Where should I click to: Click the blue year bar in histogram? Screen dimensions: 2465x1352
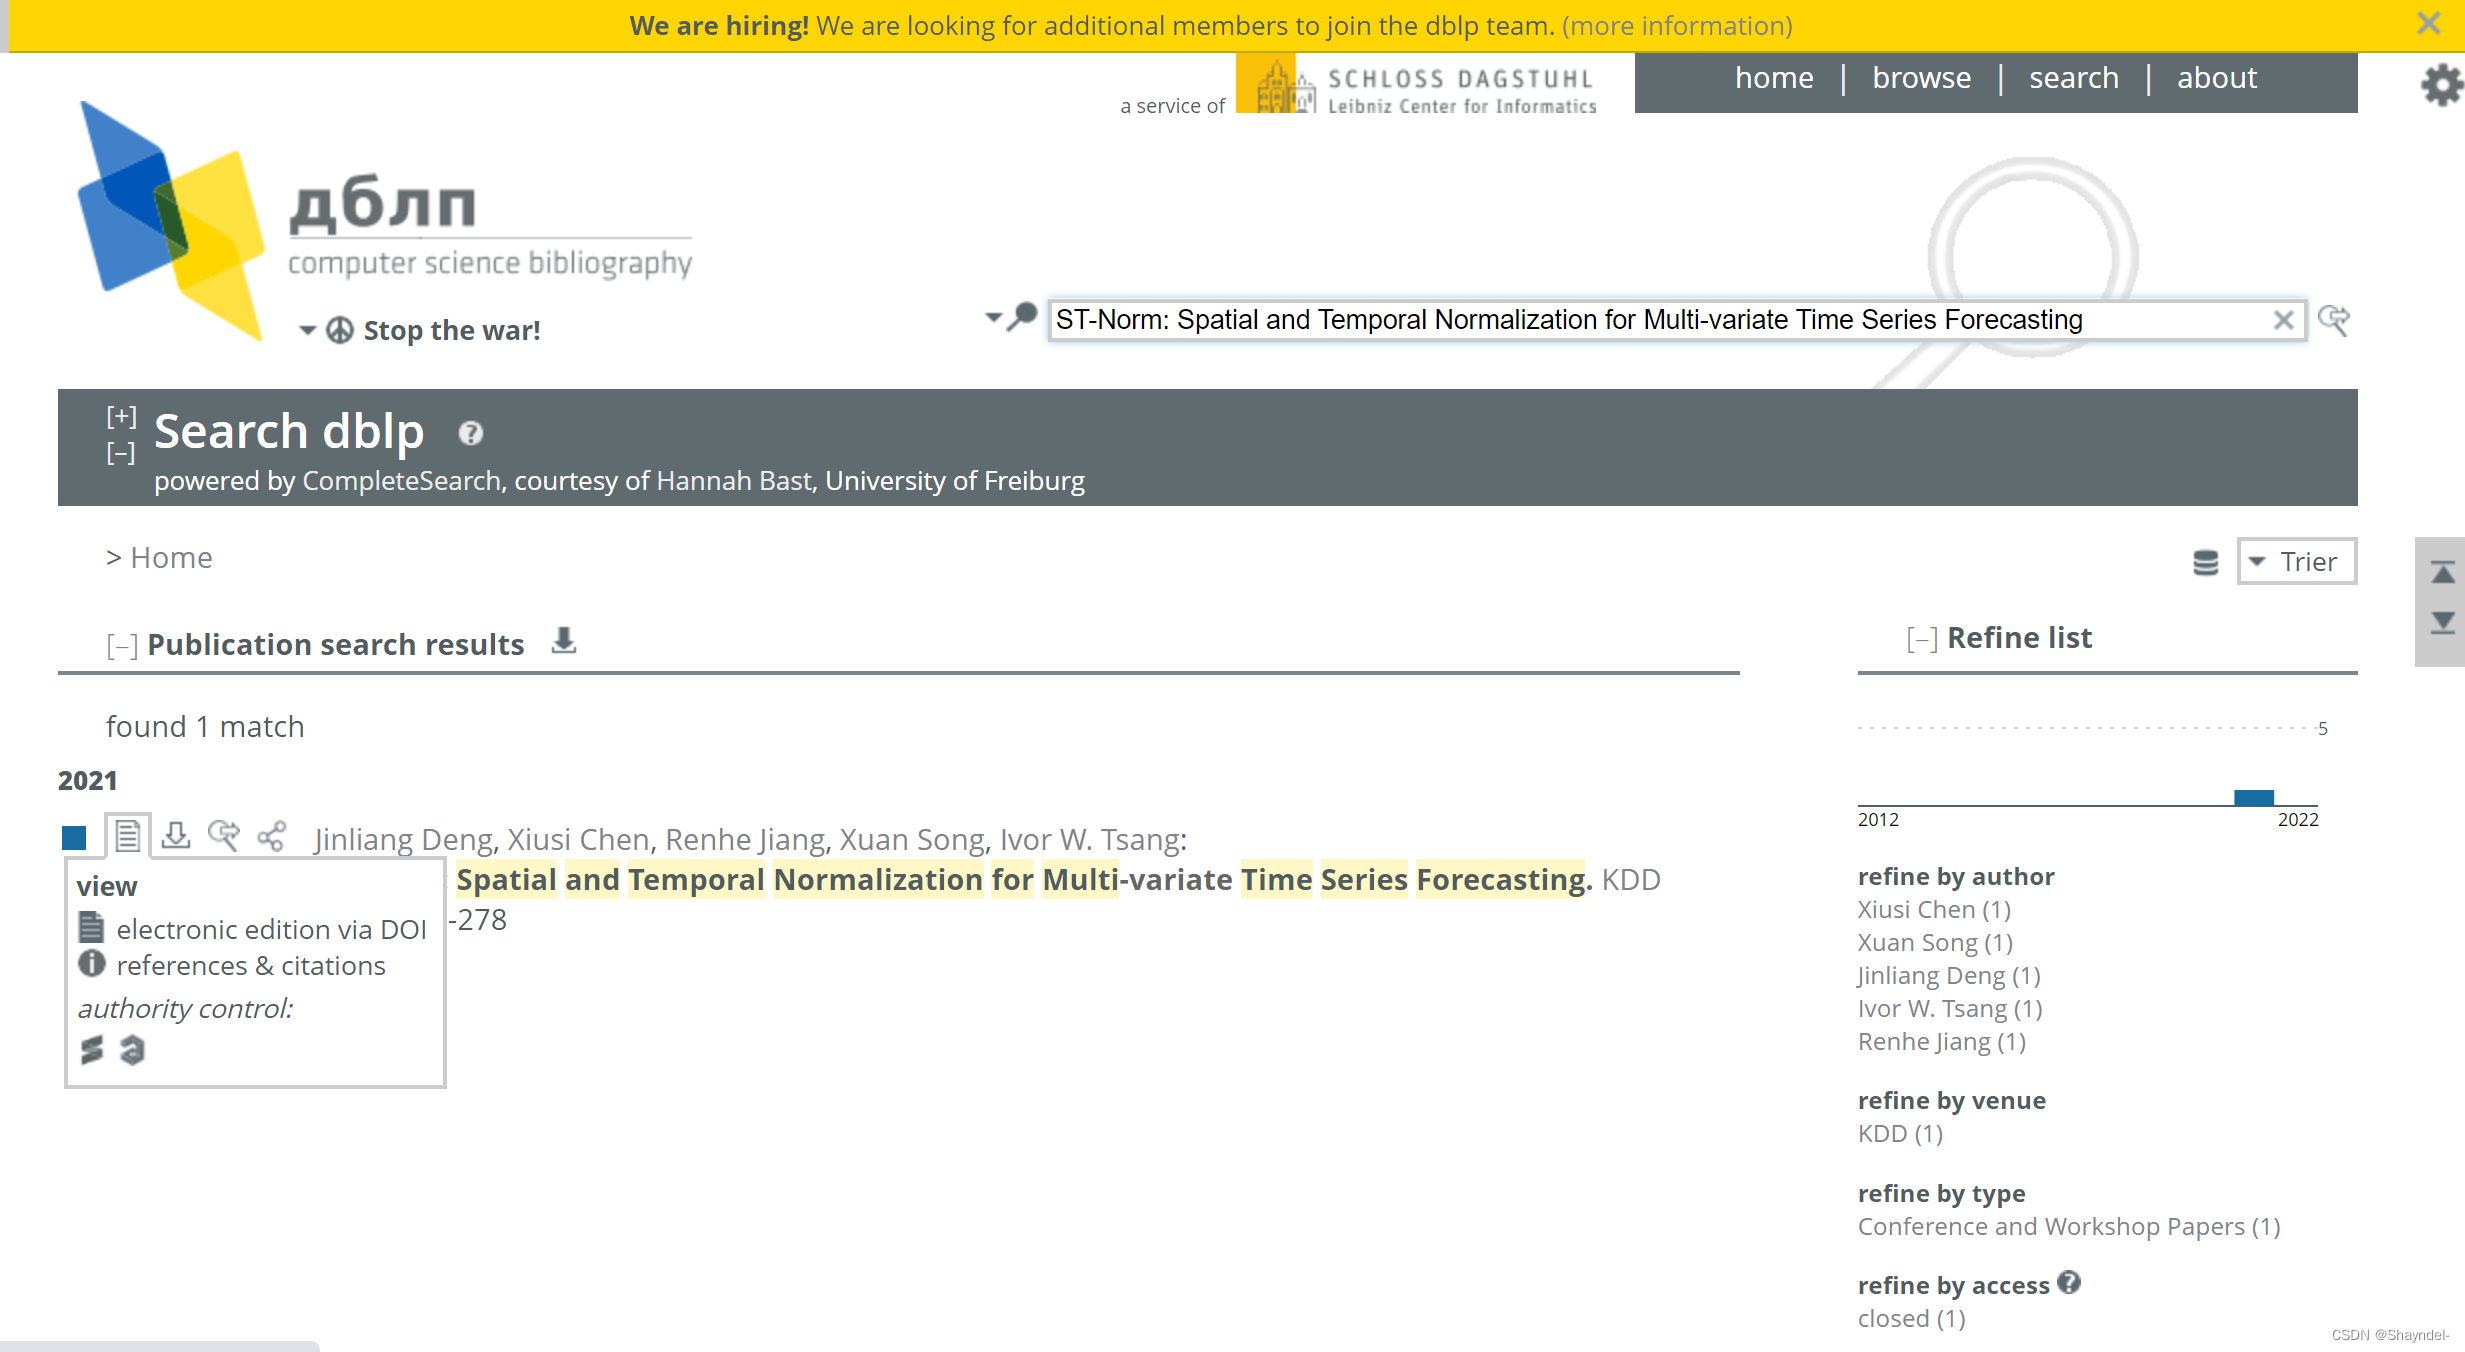2253,797
